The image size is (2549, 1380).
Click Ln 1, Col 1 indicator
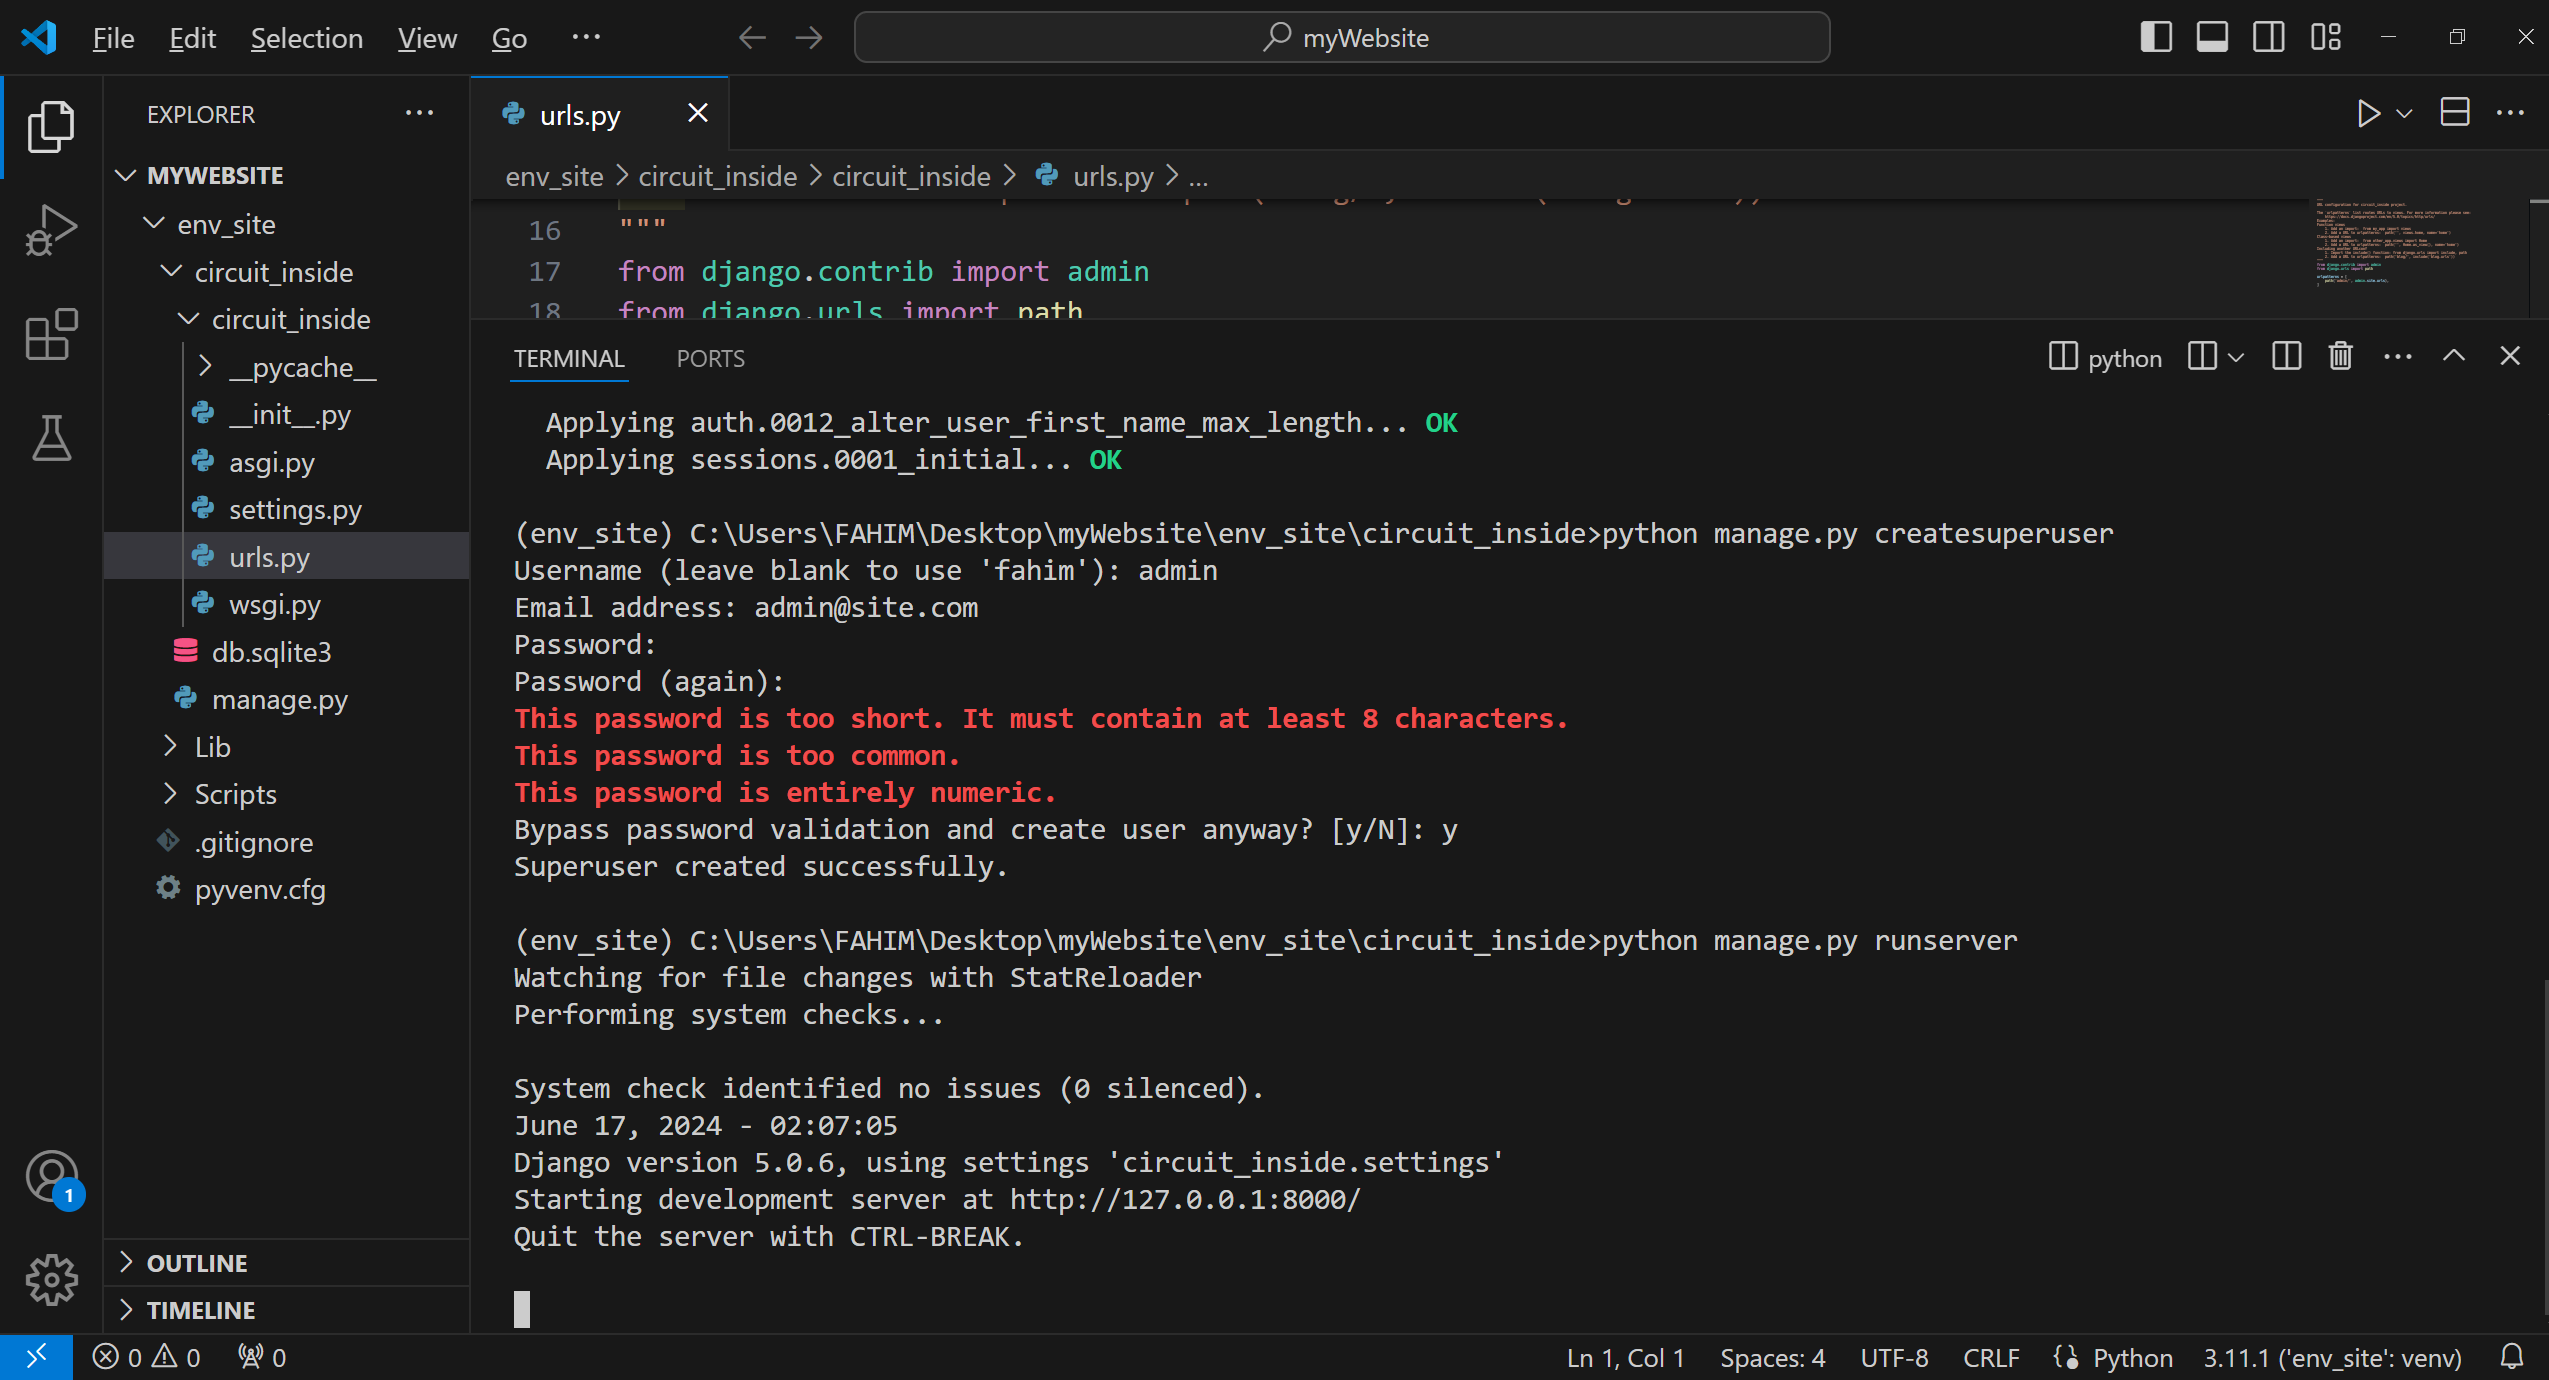pos(1625,1357)
